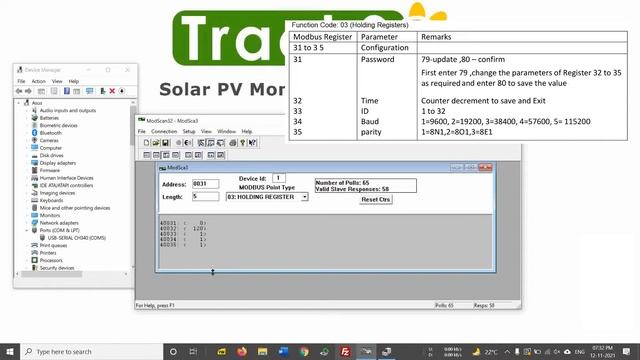
Task: Click the Update driver icon in Device Manager
Action: [102, 91]
